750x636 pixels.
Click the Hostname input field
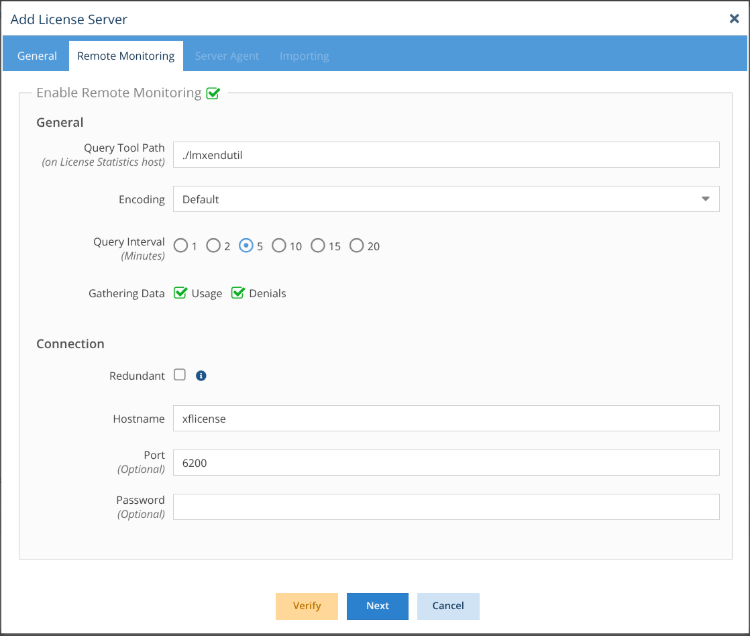446,419
